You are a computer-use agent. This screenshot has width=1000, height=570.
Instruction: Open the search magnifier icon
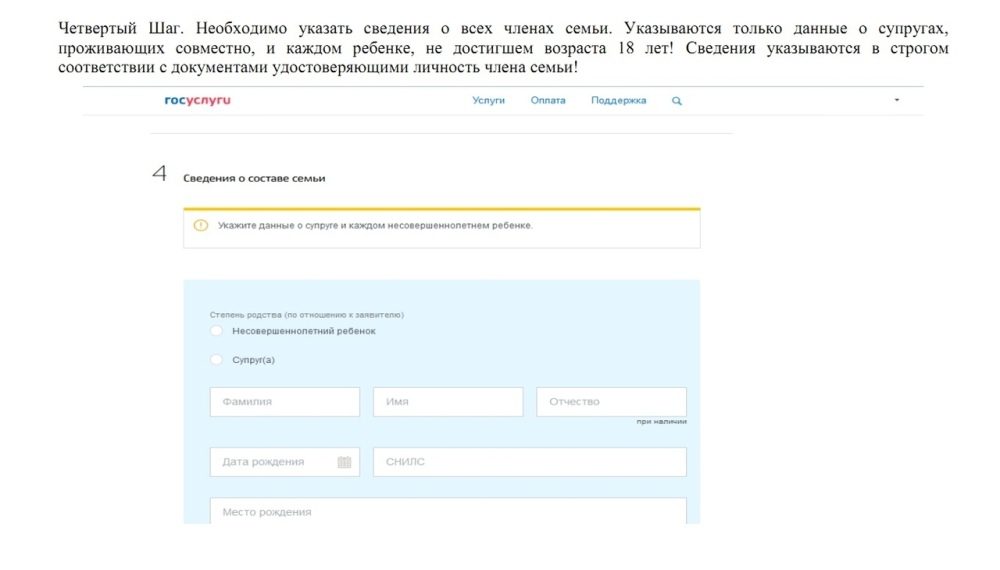coord(677,101)
